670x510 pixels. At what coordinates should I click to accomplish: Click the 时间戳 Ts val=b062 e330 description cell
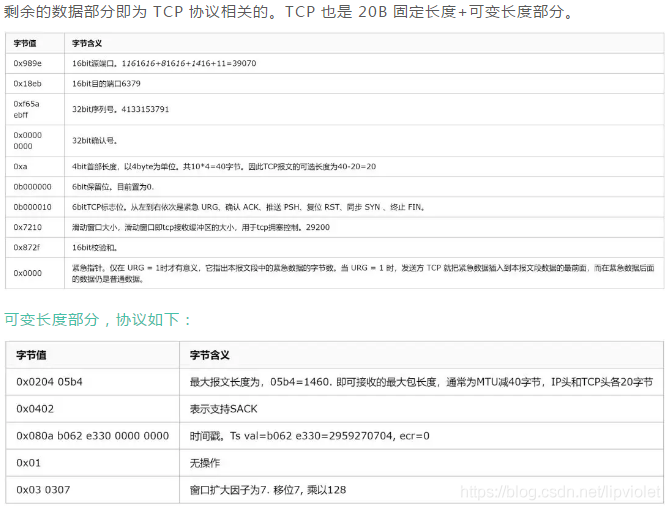click(422, 436)
